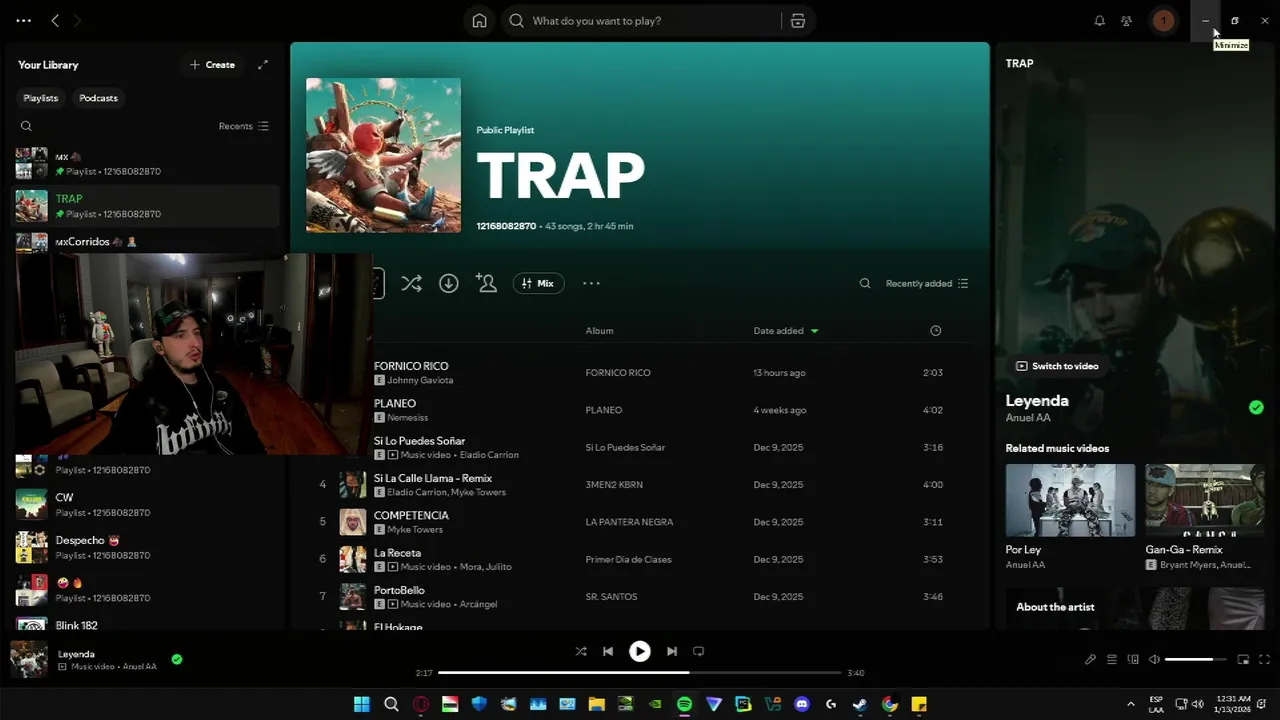Image resolution: width=1280 pixels, height=720 pixels.
Task: Select the Si Lo Puedes Soñar track
Action: (419, 441)
